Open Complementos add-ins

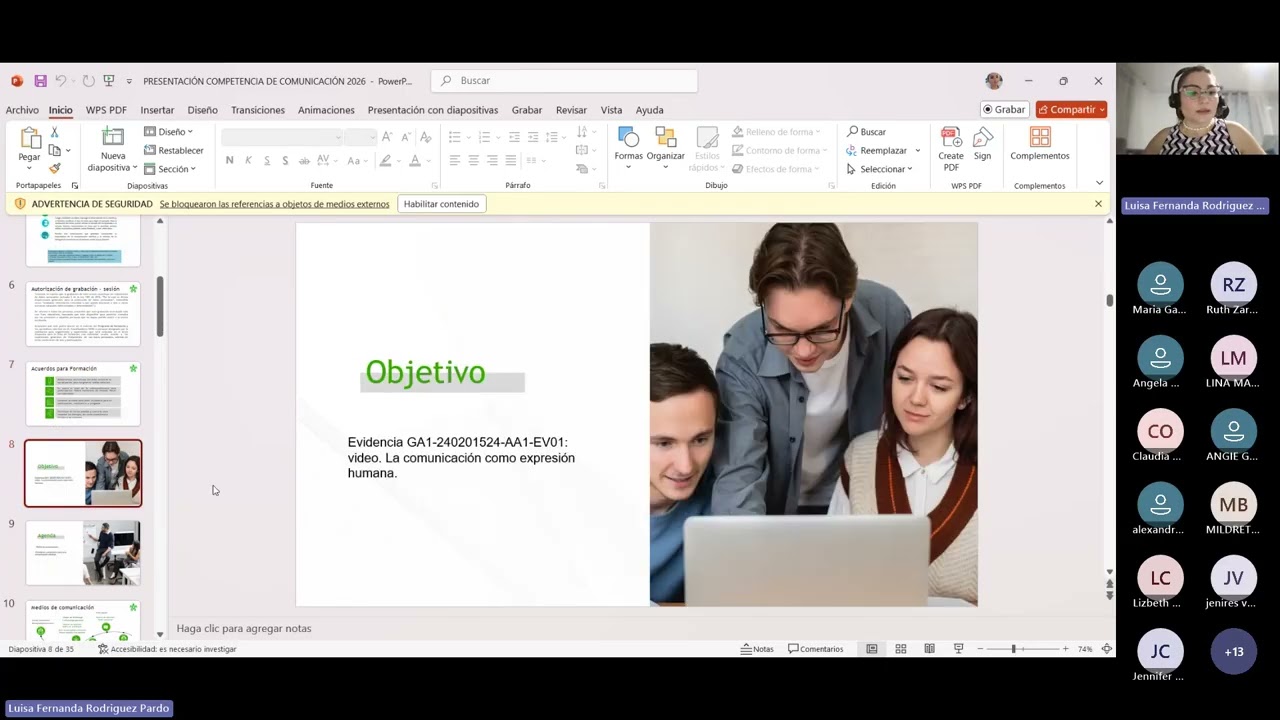point(1040,143)
